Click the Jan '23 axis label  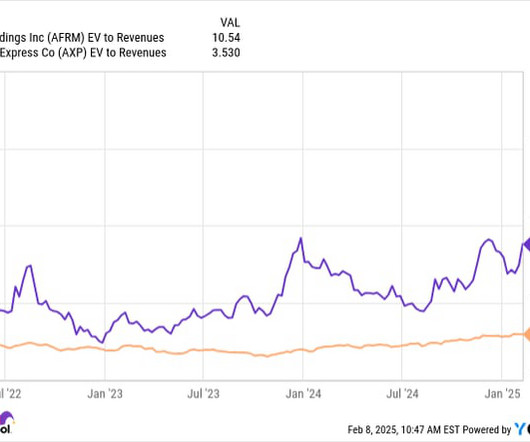[x=105, y=394]
